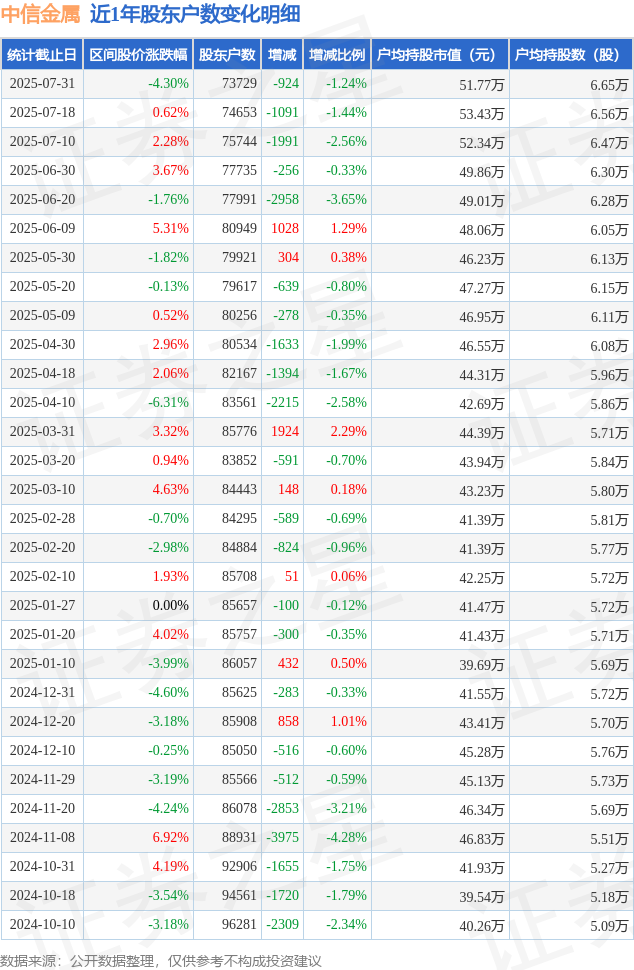The height and width of the screenshot is (970, 634).
Task: Click the 增减比例 column header
Action: coord(337,55)
